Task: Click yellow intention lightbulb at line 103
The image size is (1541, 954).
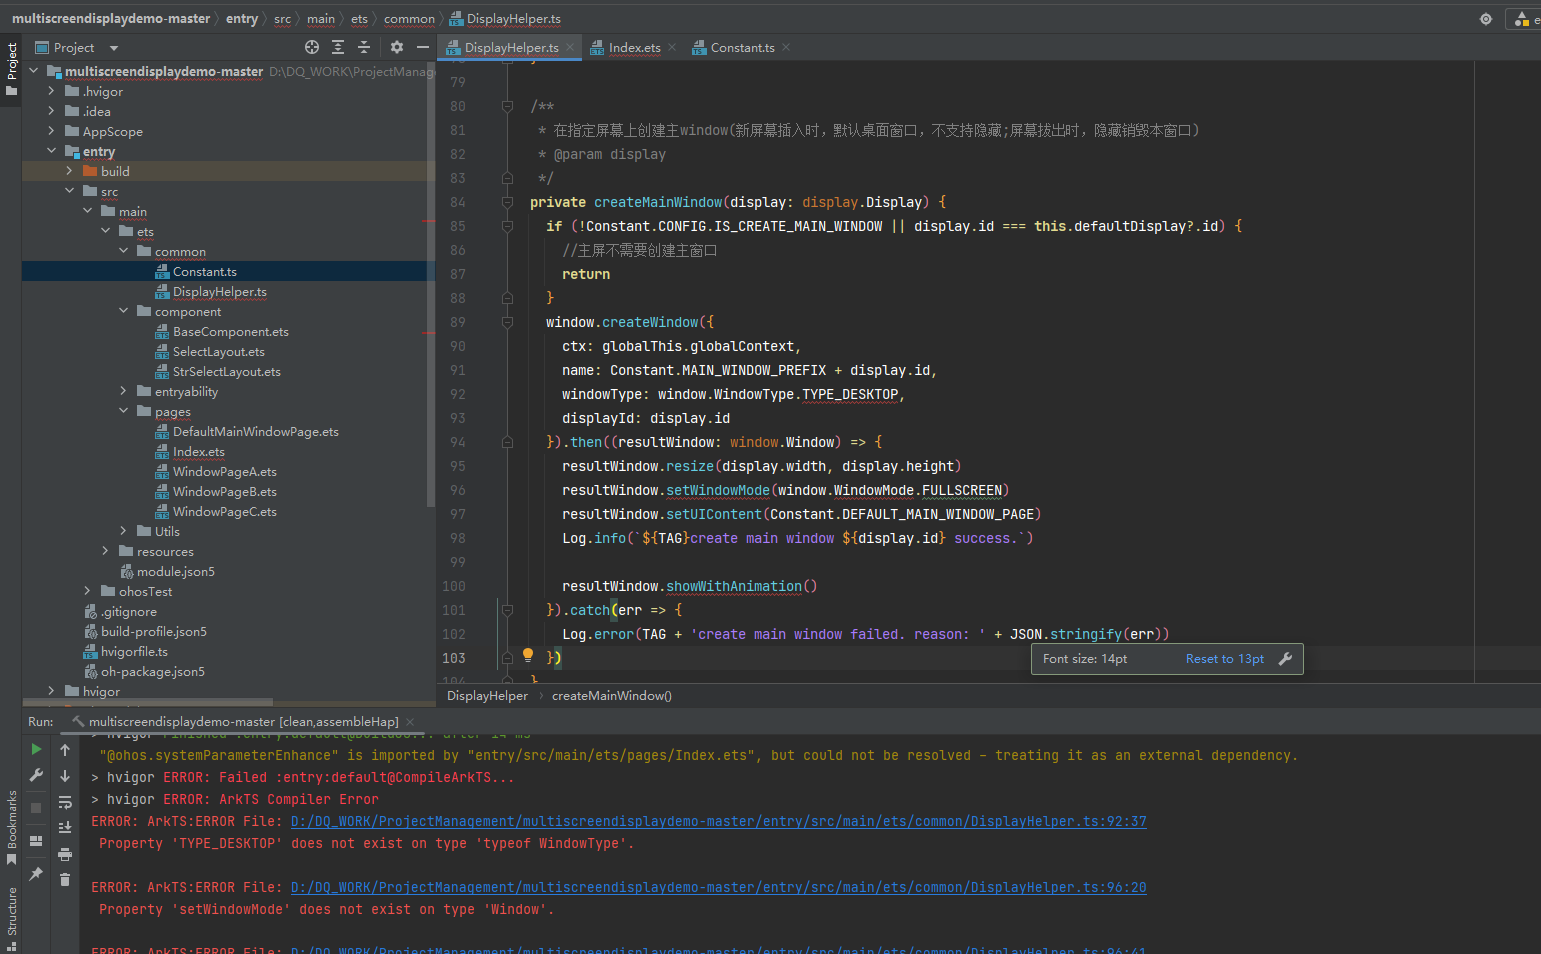Action: 528,656
